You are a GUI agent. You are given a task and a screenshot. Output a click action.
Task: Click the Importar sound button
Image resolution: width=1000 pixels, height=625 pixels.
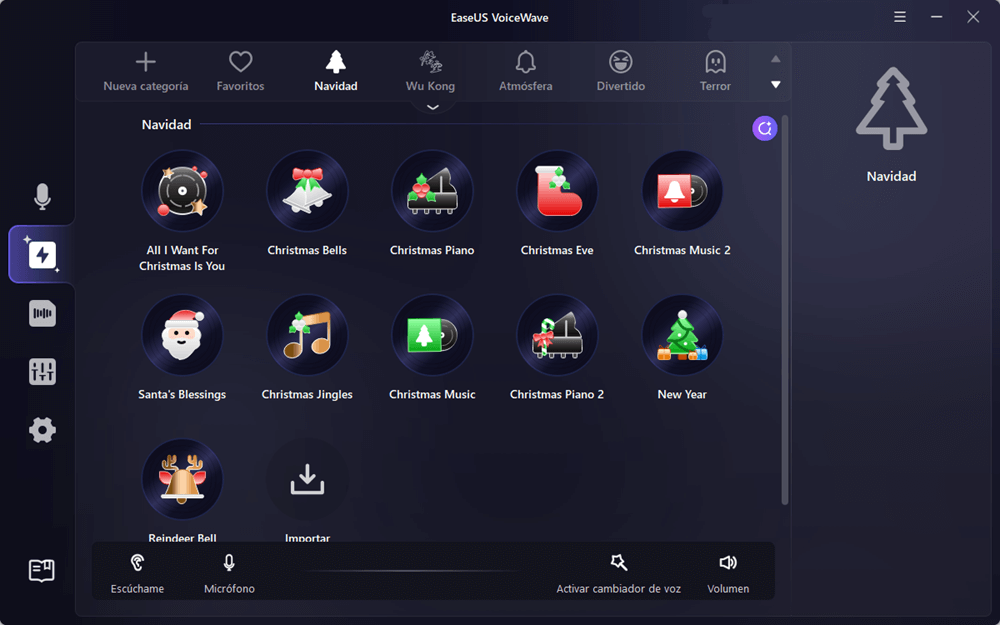point(307,482)
